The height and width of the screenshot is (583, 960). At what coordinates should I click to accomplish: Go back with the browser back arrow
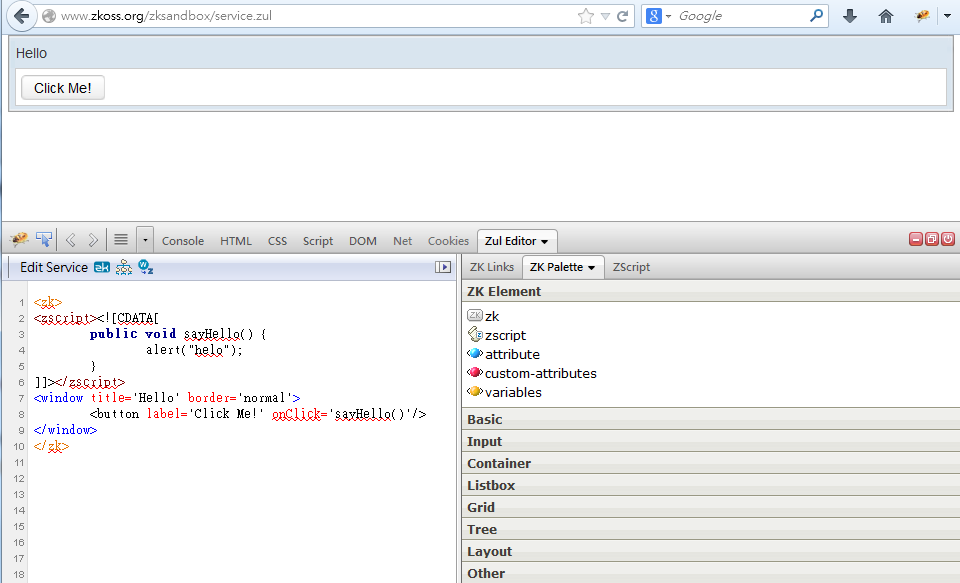[21, 16]
